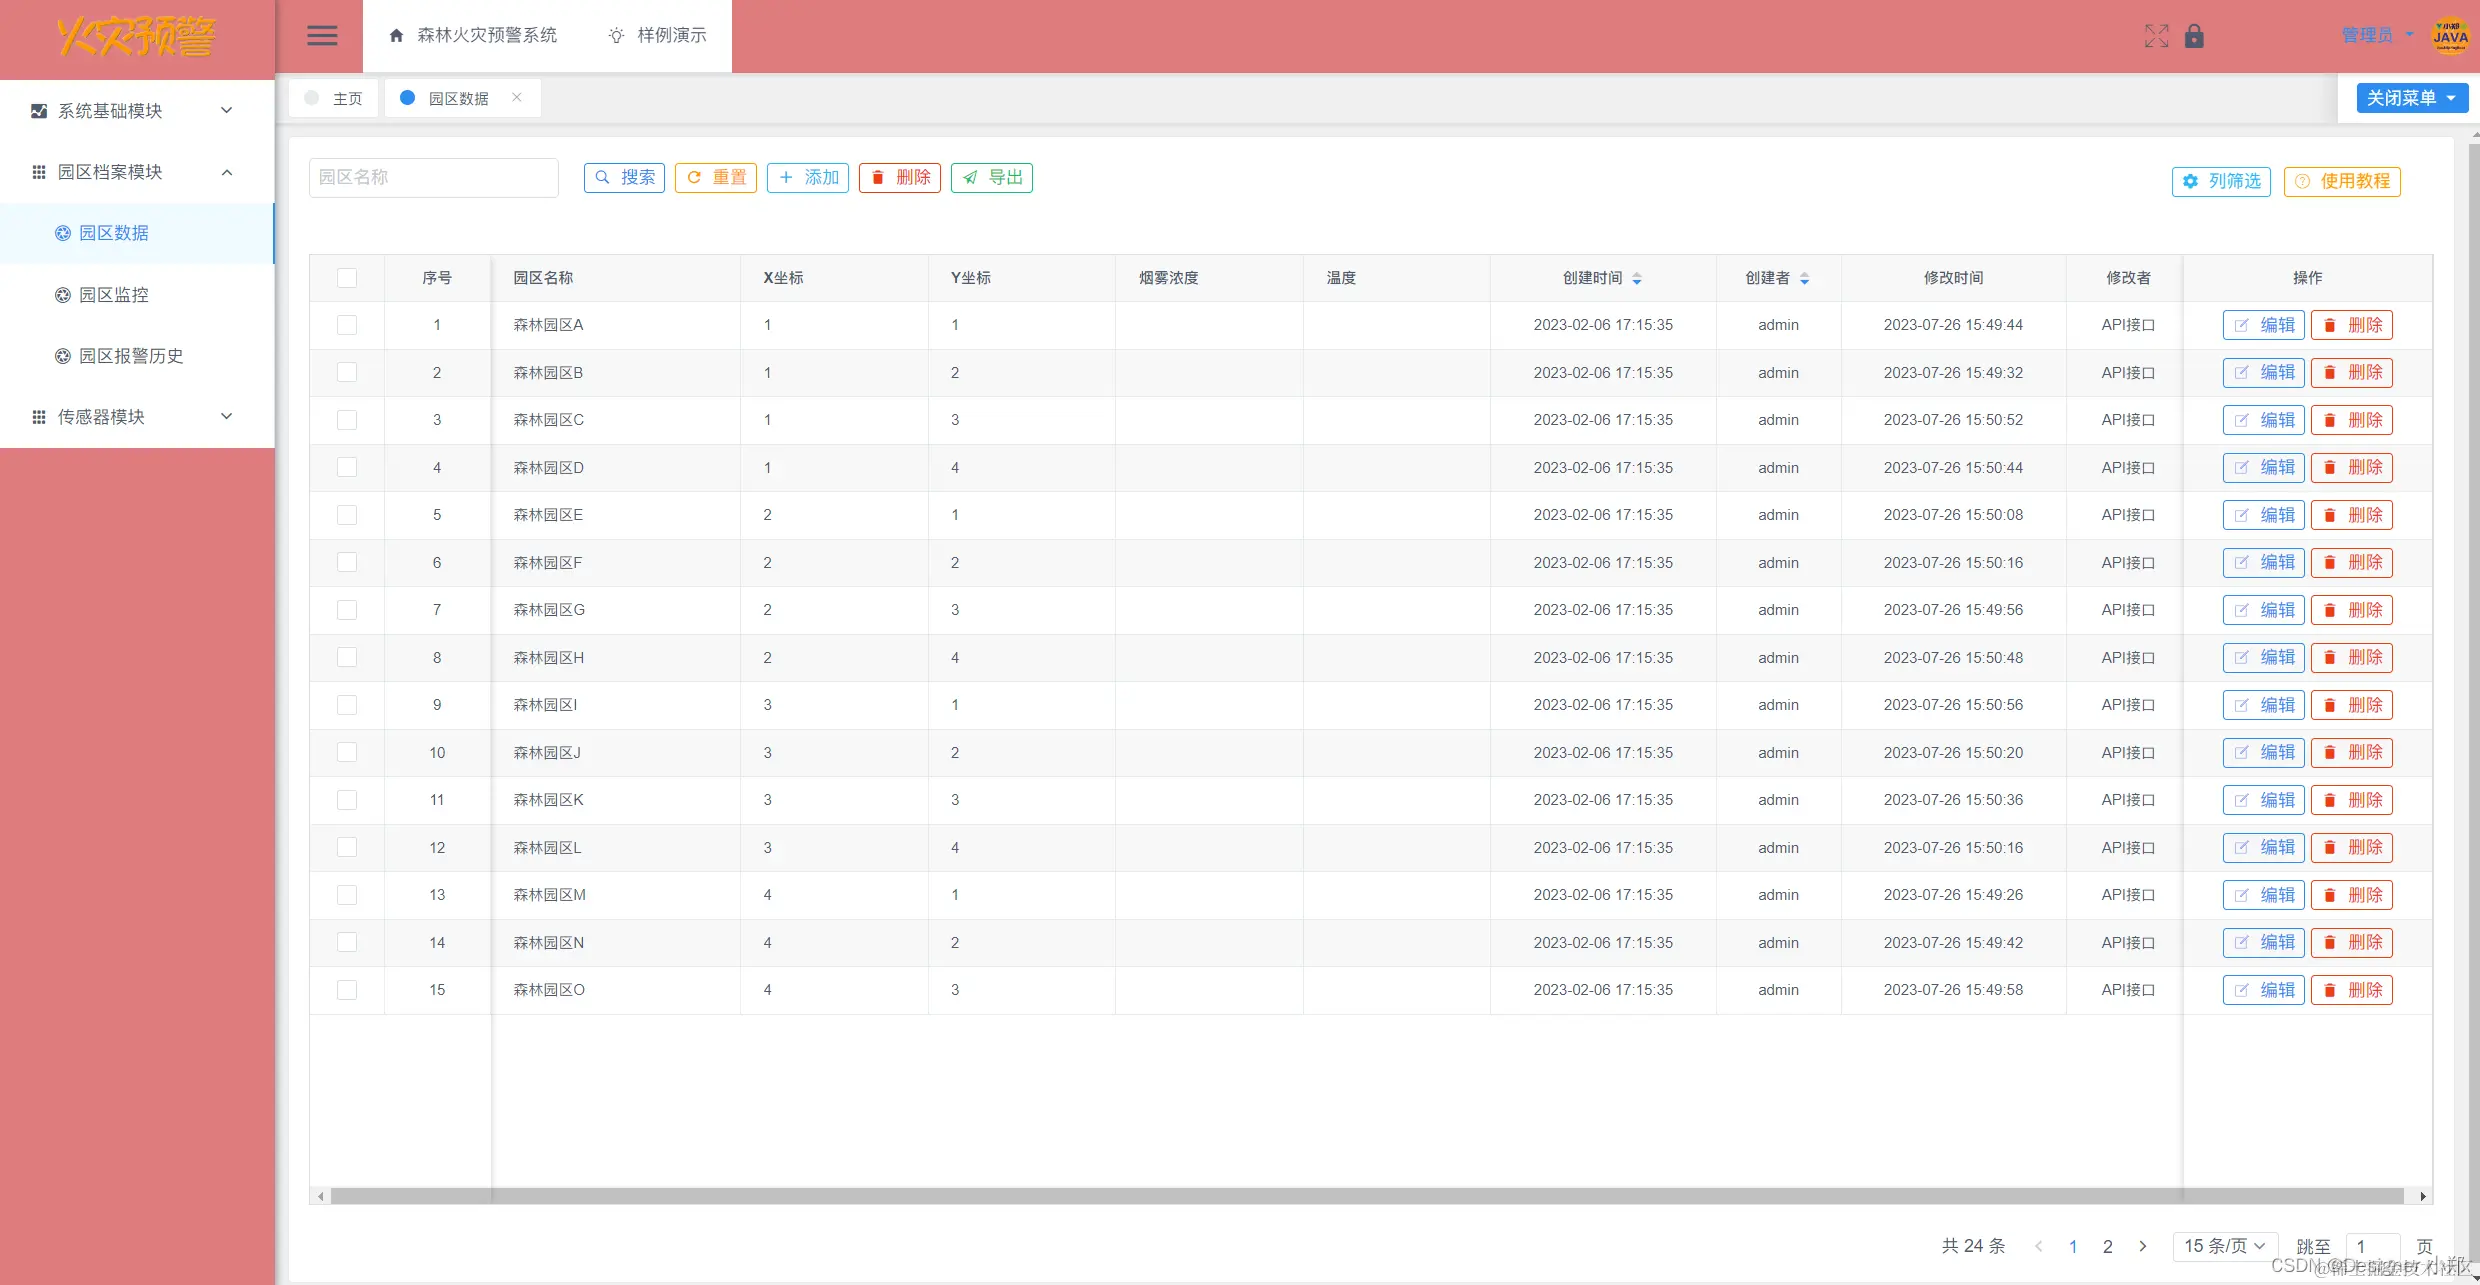Click the horizontal table scrollbar
The width and height of the screenshot is (2480, 1285).
click(x=1366, y=1196)
